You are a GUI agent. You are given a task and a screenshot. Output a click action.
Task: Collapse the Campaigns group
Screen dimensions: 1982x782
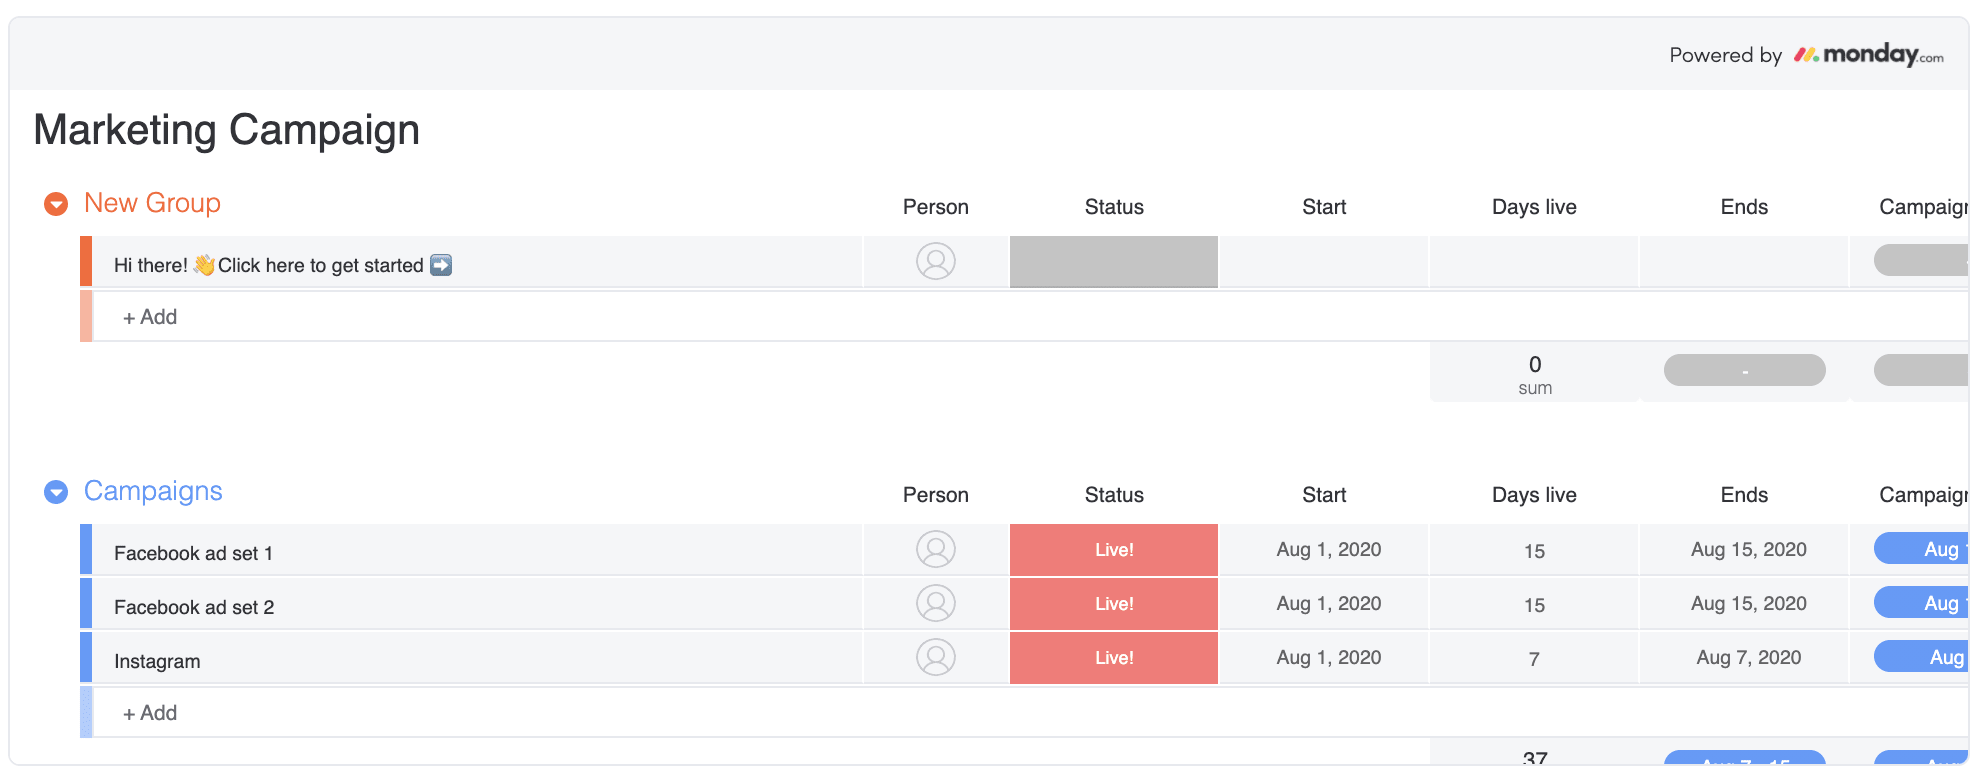click(56, 492)
